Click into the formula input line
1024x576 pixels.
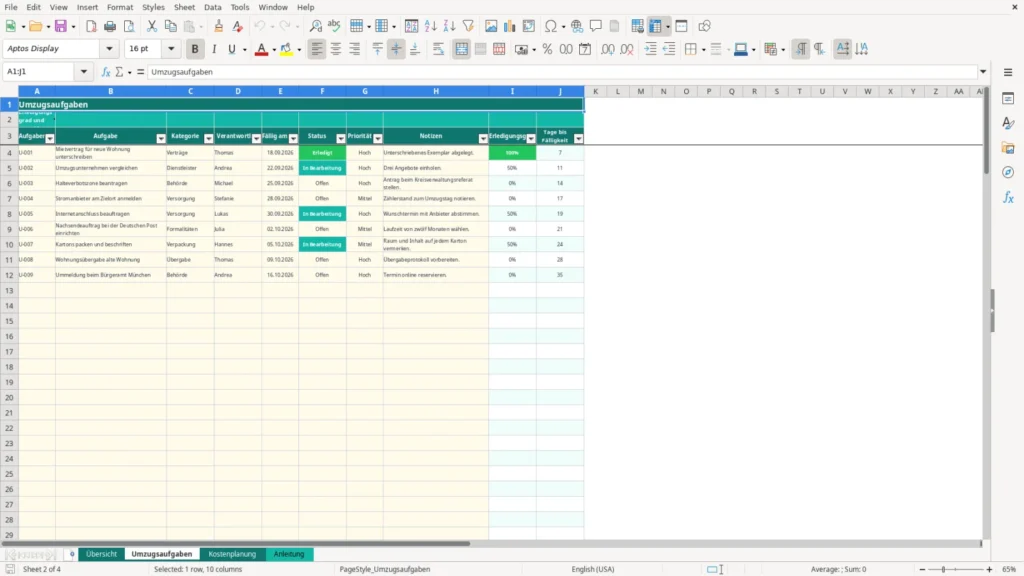pos(562,72)
